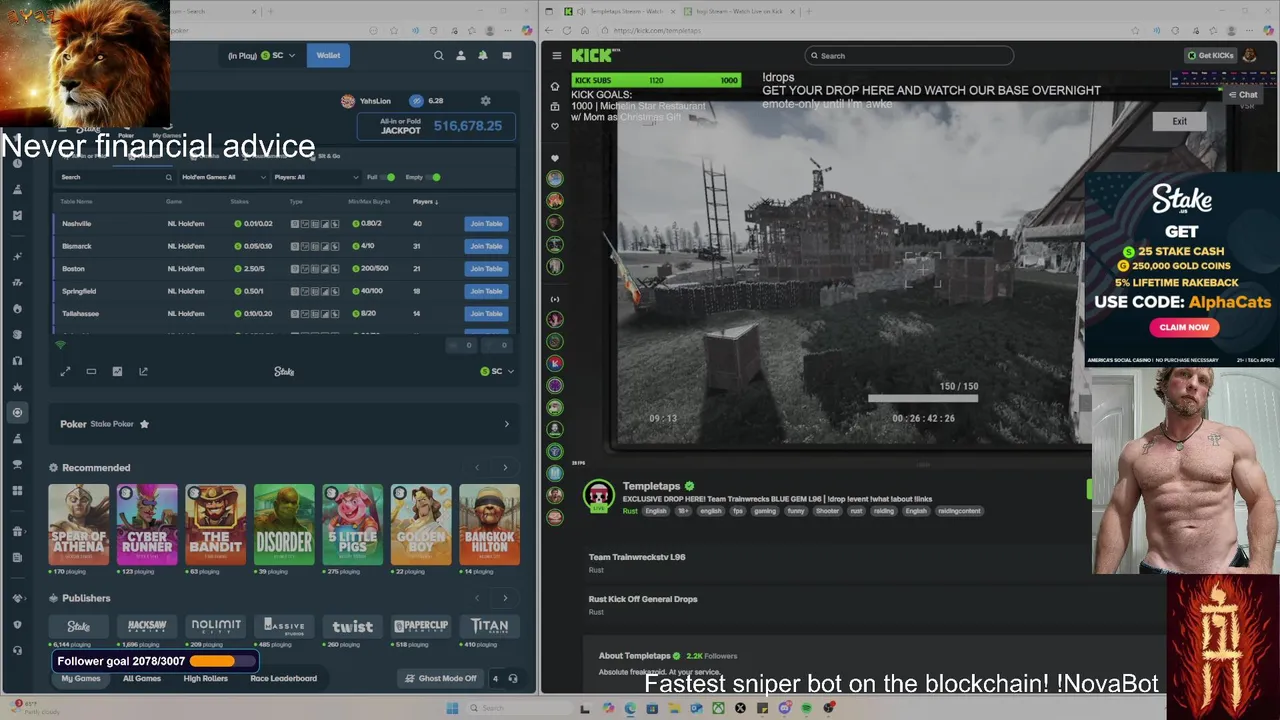Open Stake notifications bell
This screenshot has width=1280, height=720.
[x=483, y=56]
